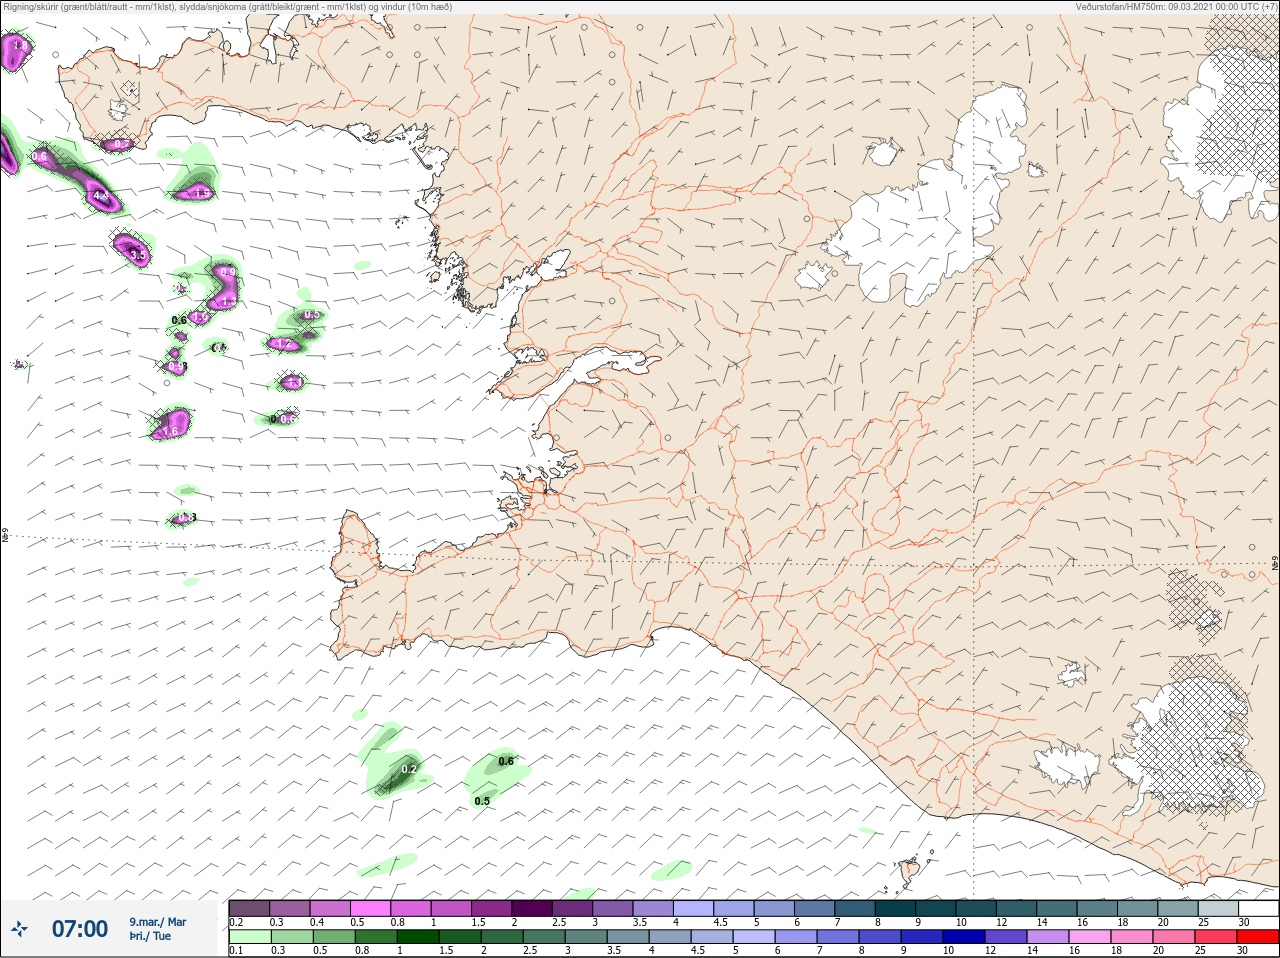Click the precipitation value 1.2 on the map
This screenshot has width=1280, height=958.
283,345
